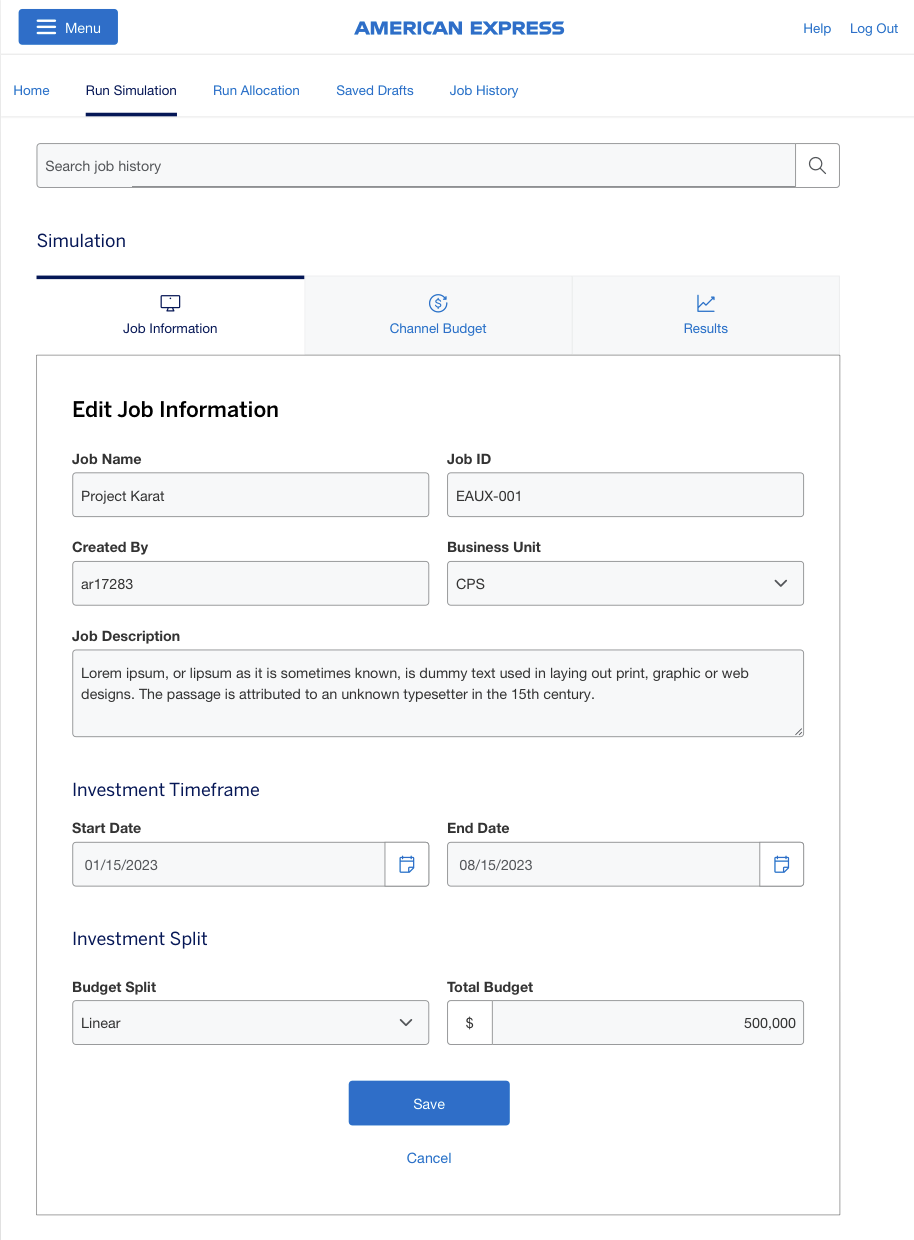914x1240 pixels.
Task: Click the Job Name field Project Karat
Action: coord(250,495)
